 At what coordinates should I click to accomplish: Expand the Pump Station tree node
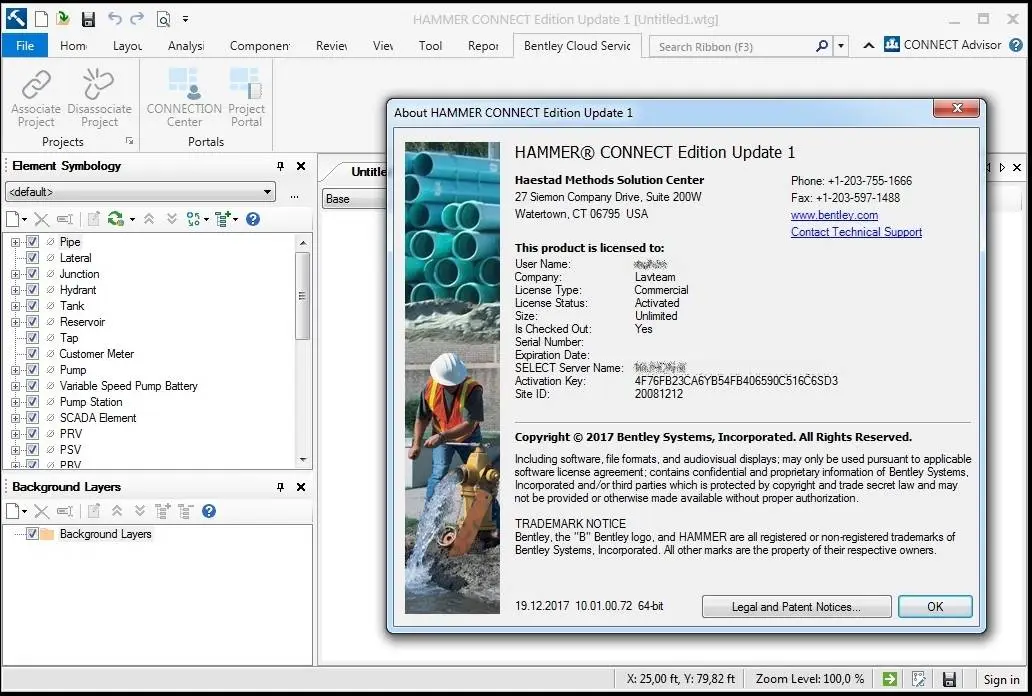point(16,402)
